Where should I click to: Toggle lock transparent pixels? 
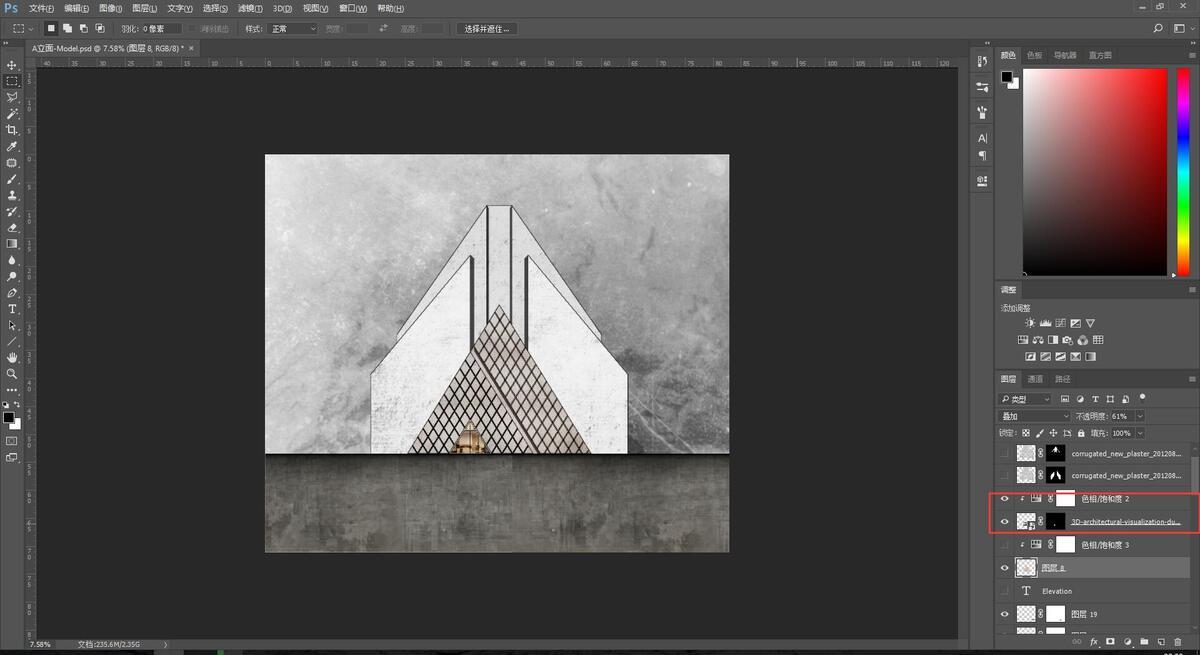(x=1025, y=433)
